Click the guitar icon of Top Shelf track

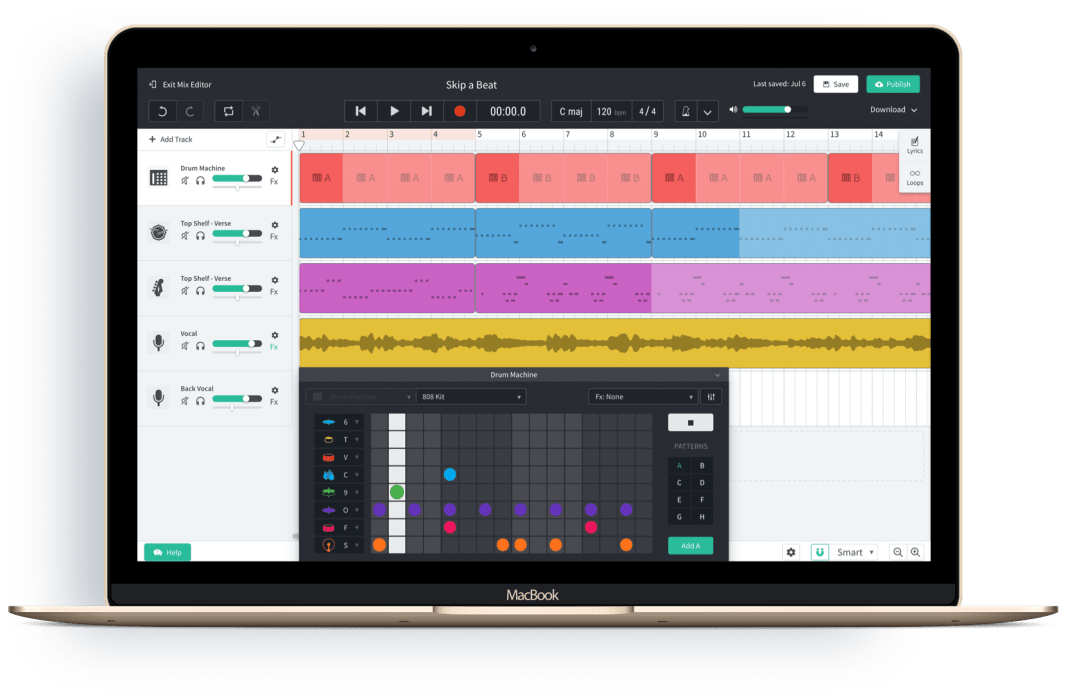coord(159,287)
